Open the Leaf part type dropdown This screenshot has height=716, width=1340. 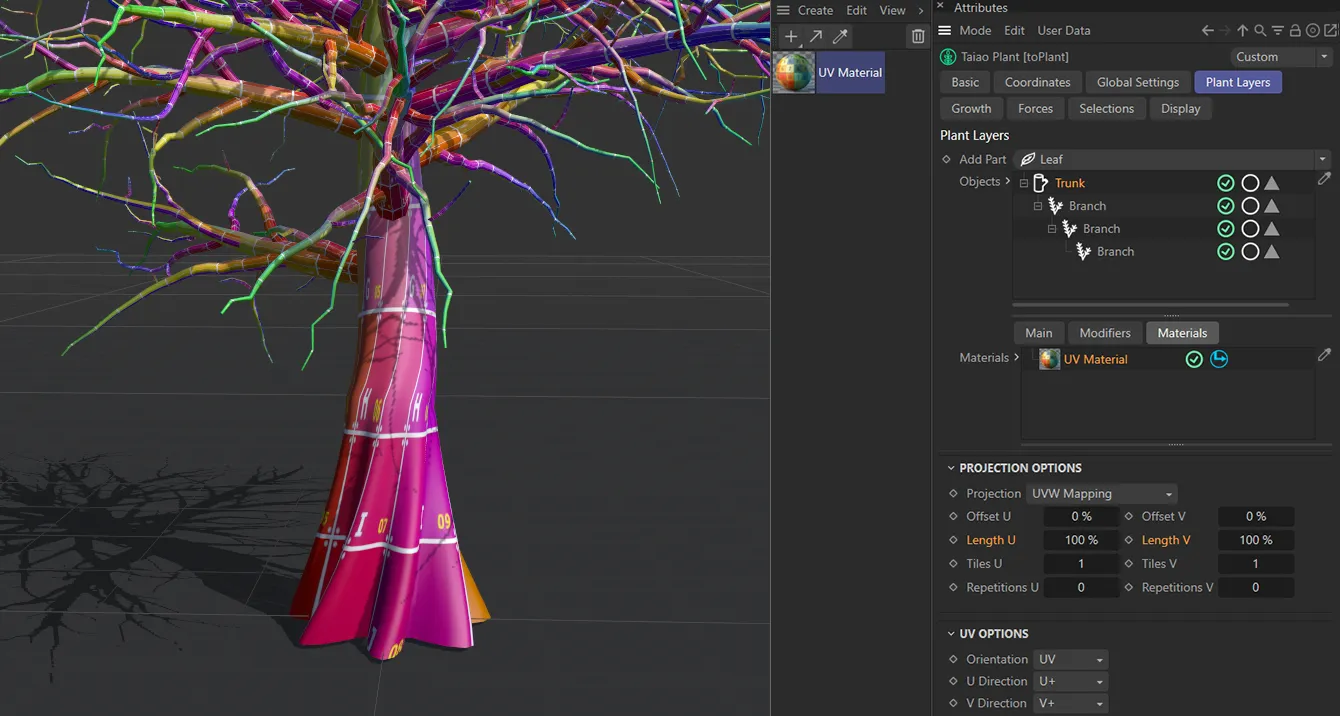tap(1322, 158)
